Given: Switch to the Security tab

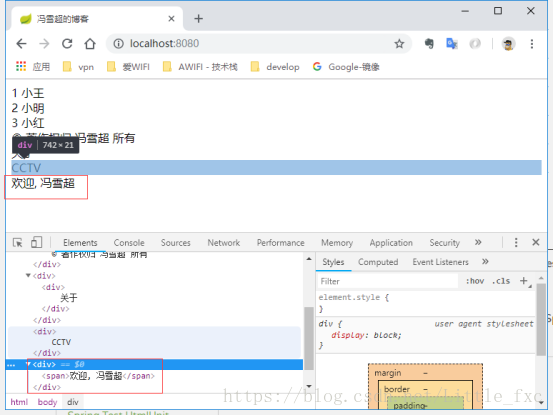Looking at the screenshot, I should [x=444, y=243].
